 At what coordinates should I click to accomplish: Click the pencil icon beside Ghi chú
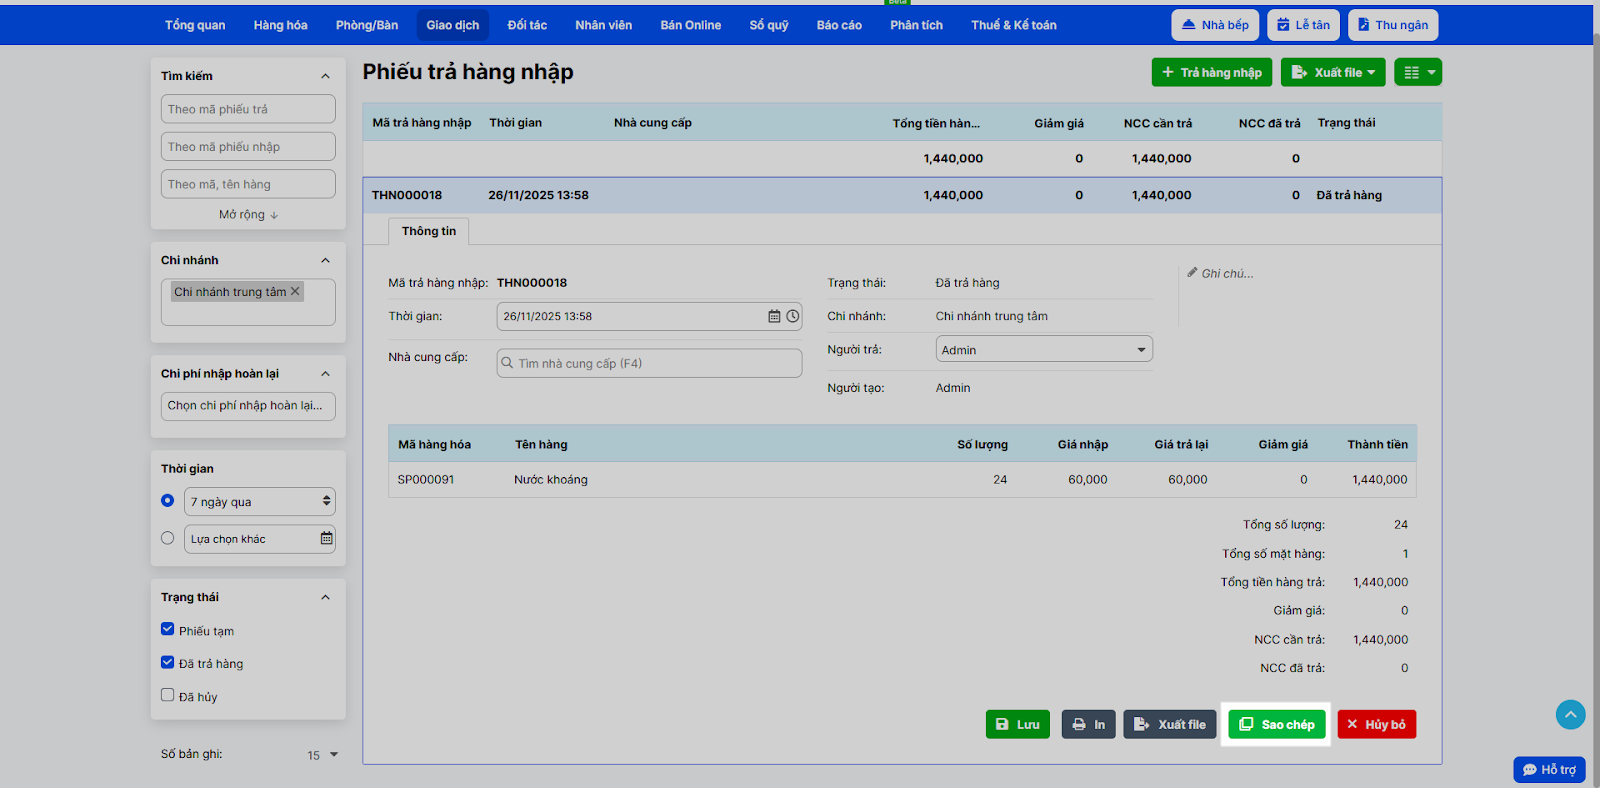(x=1192, y=272)
